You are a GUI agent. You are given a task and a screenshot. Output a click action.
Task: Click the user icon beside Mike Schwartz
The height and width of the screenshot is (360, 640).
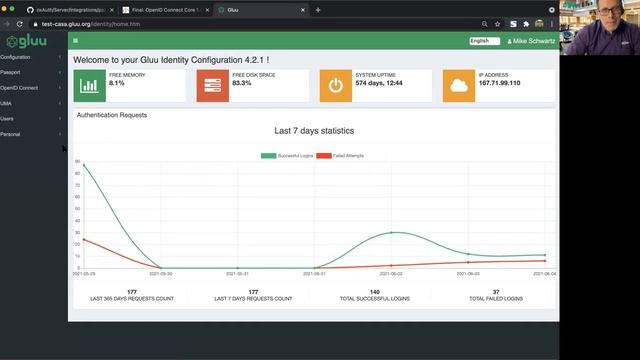(509, 41)
